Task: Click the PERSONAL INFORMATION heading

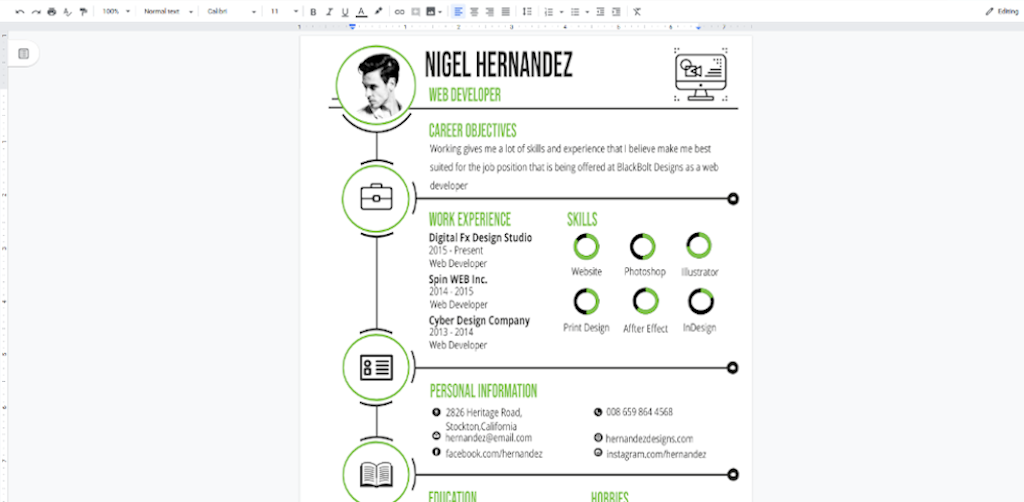Action: click(x=483, y=391)
